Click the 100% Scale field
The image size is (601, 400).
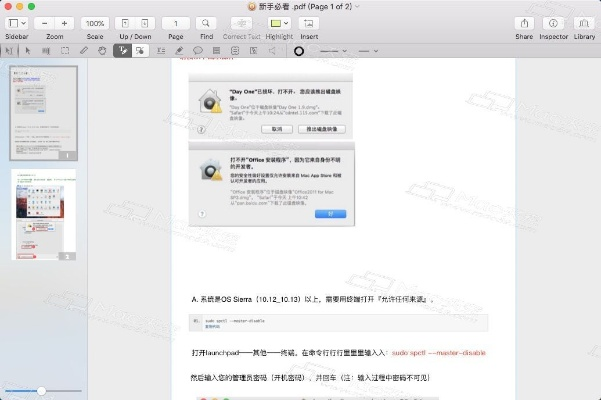[95, 23]
